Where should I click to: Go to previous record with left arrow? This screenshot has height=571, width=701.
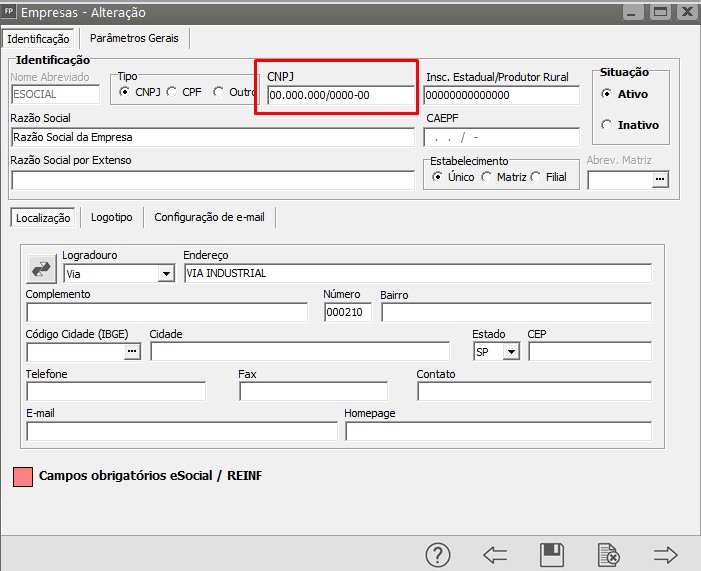pos(495,555)
